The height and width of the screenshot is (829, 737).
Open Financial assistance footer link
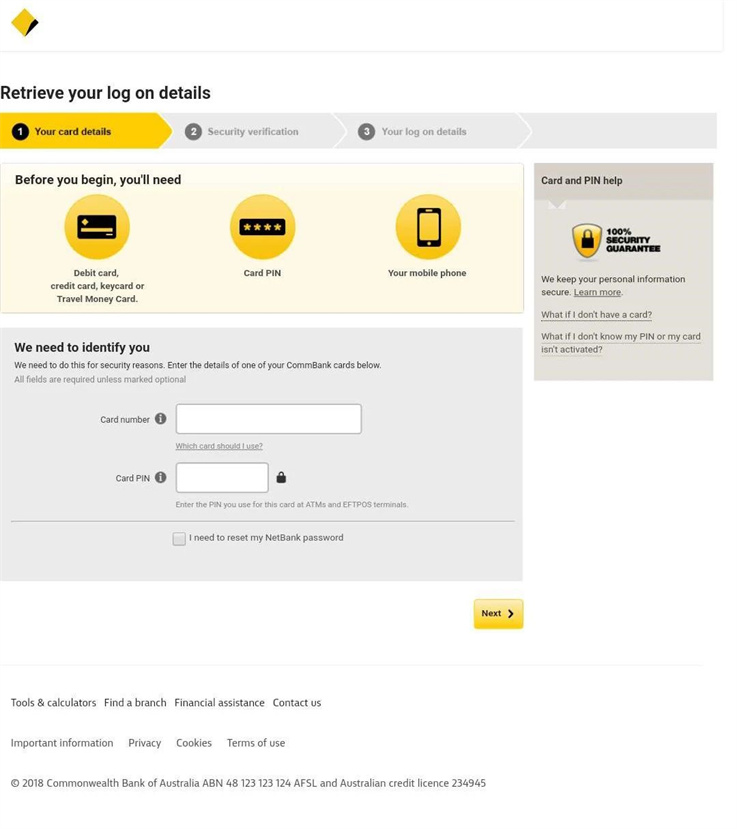pos(219,703)
